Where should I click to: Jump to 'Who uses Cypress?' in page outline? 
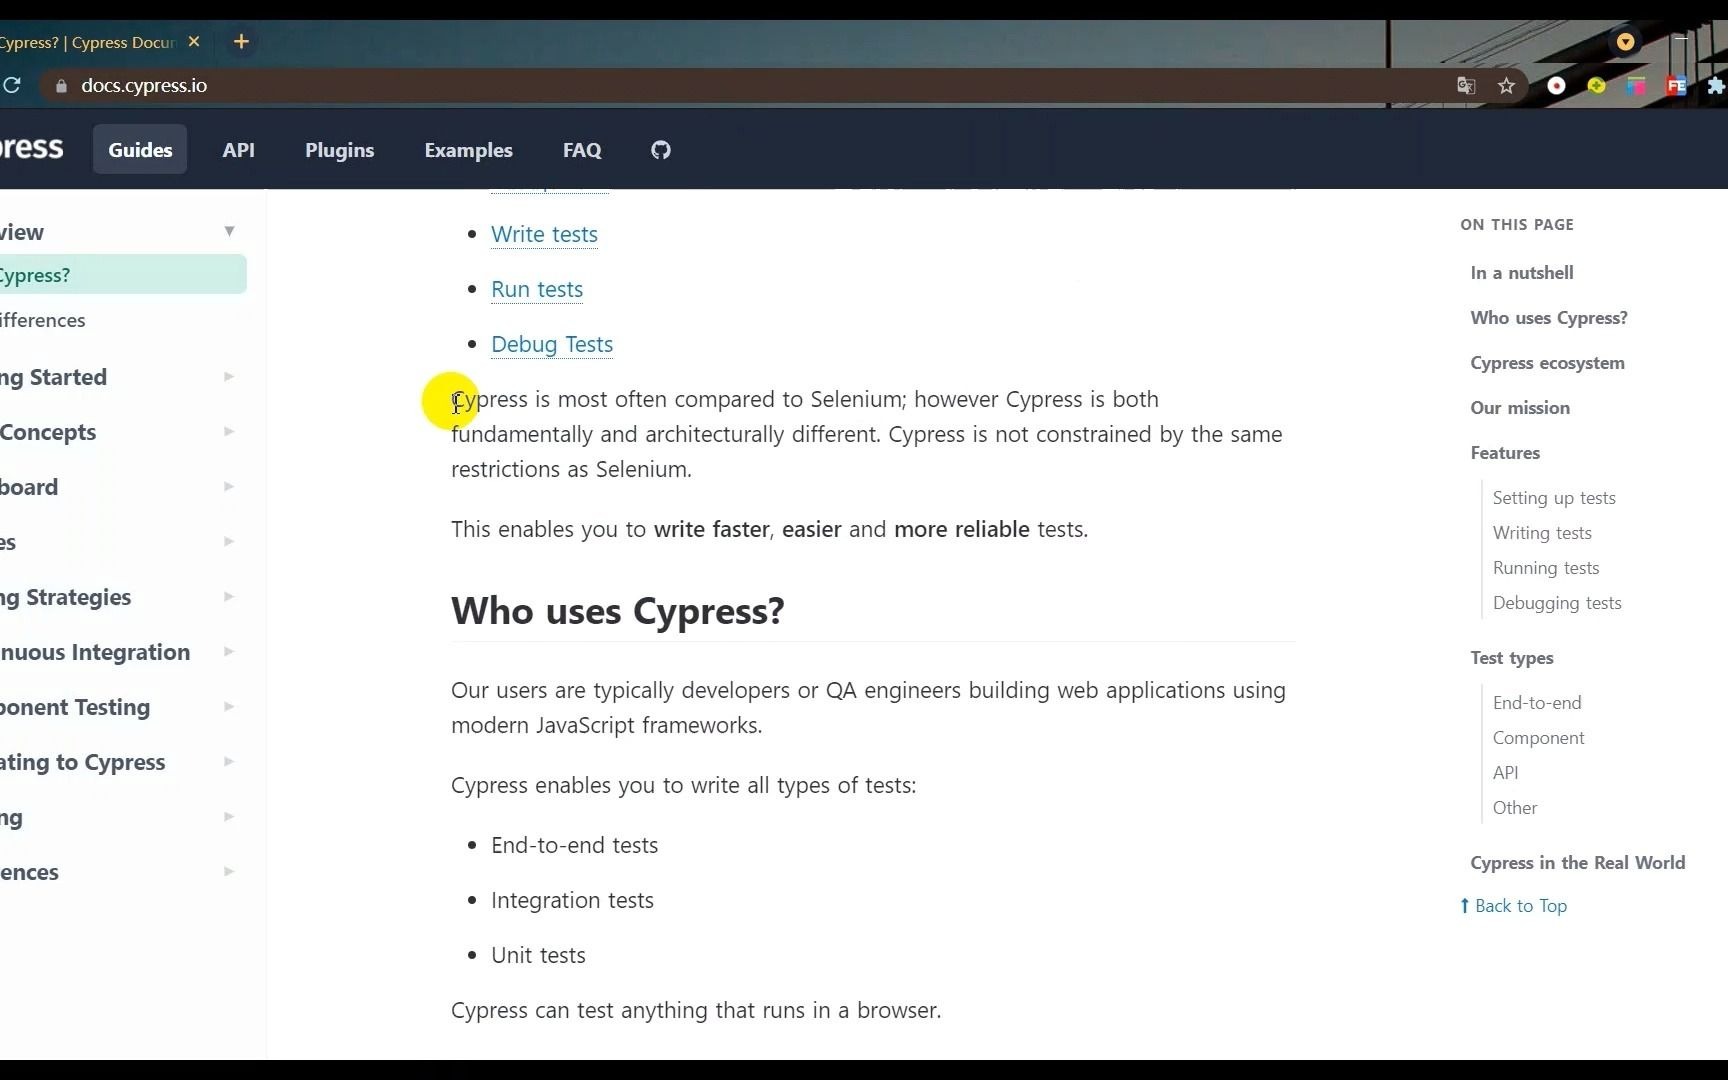(x=1549, y=318)
